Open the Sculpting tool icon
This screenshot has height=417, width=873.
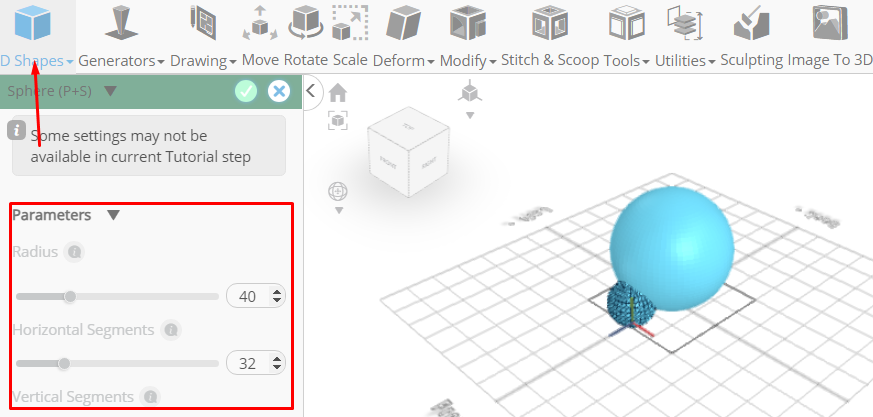coord(751,22)
